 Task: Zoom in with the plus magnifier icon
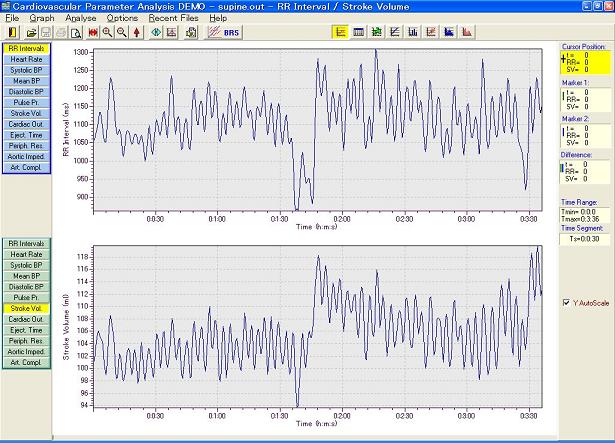107,33
